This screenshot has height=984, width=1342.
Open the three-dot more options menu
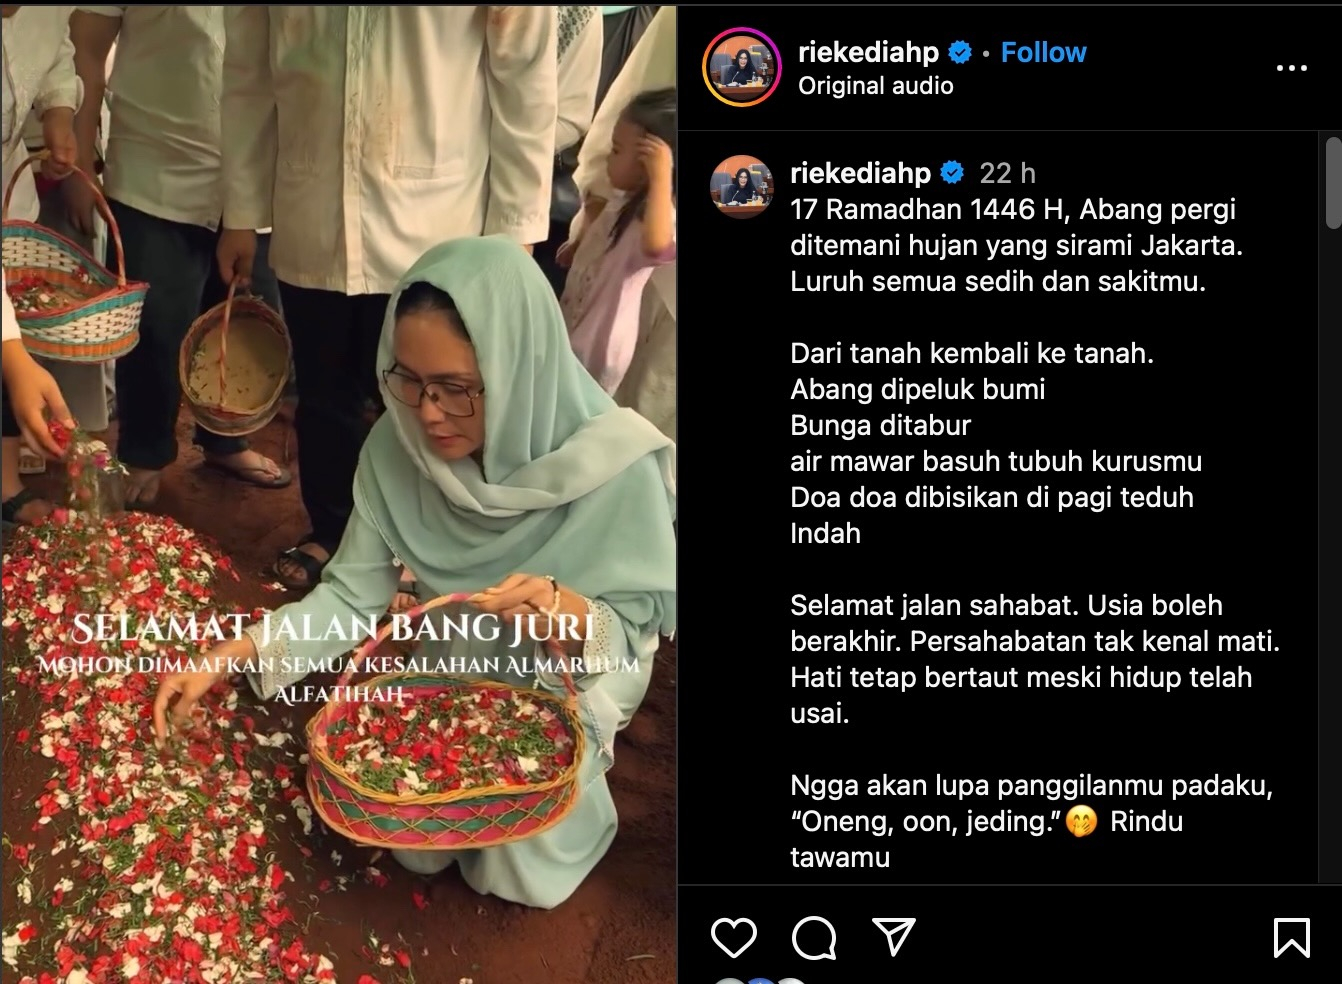click(x=1291, y=68)
